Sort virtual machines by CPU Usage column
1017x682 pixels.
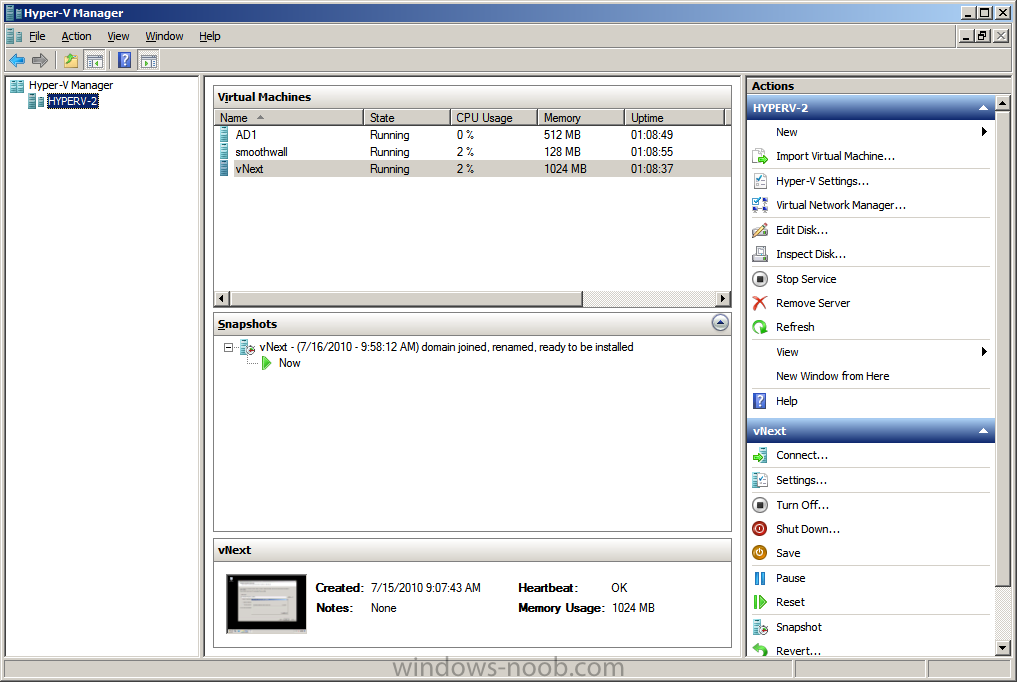(494, 117)
